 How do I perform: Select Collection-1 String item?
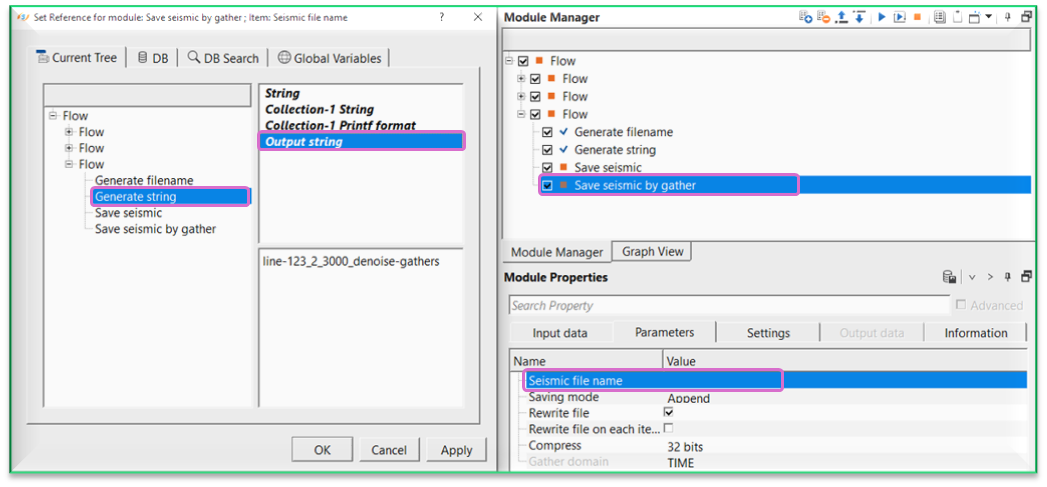pos(319,110)
